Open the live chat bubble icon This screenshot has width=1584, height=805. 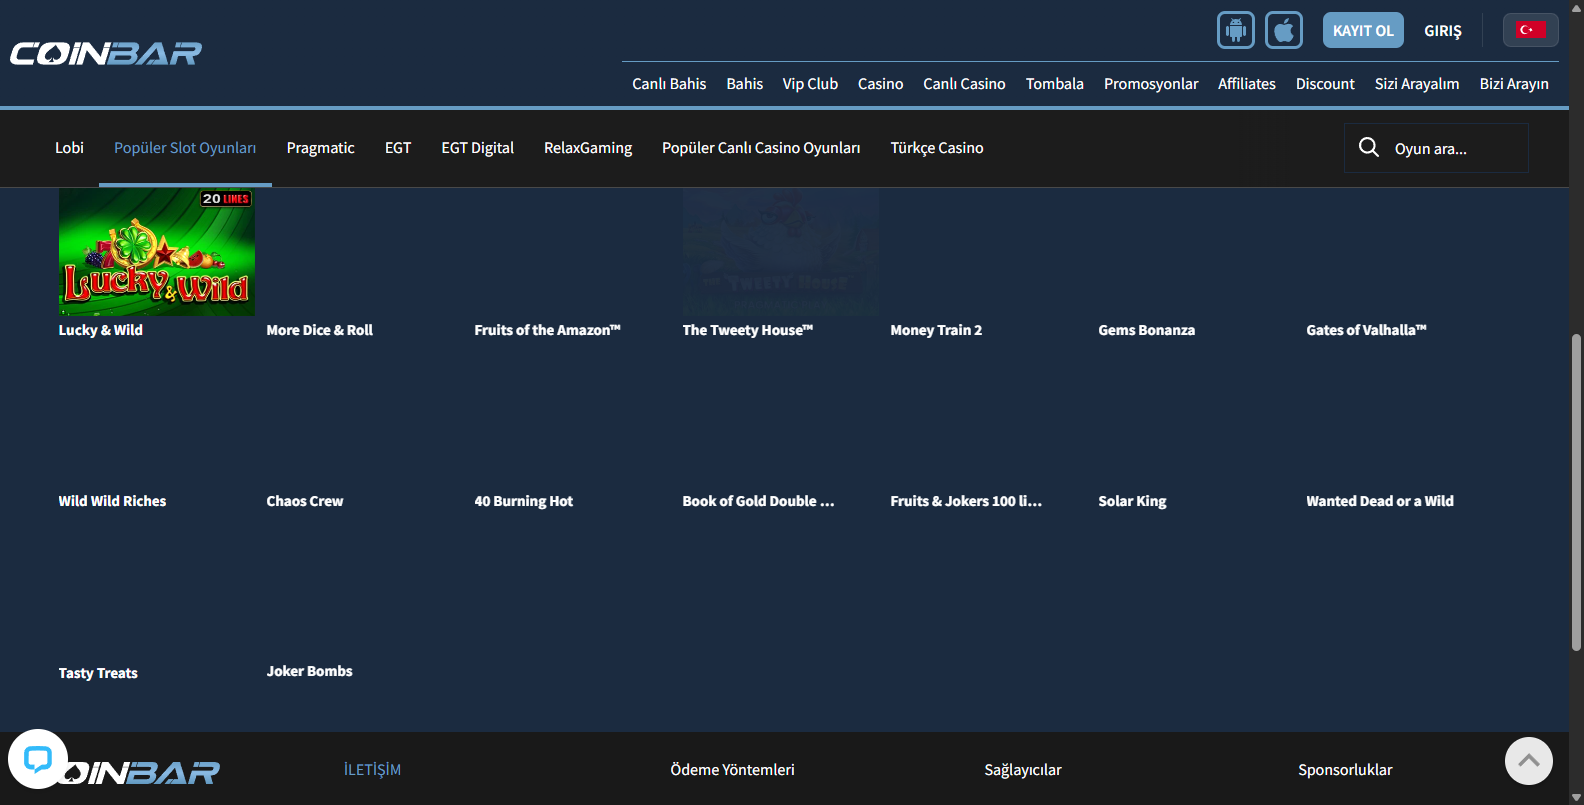click(x=38, y=759)
